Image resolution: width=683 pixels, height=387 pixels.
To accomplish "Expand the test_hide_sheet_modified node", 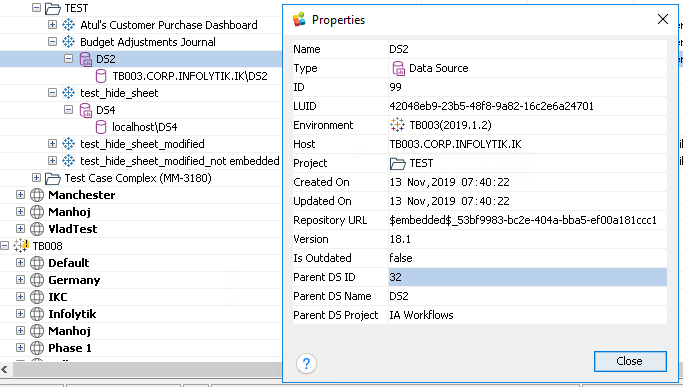I will (x=52, y=143).
